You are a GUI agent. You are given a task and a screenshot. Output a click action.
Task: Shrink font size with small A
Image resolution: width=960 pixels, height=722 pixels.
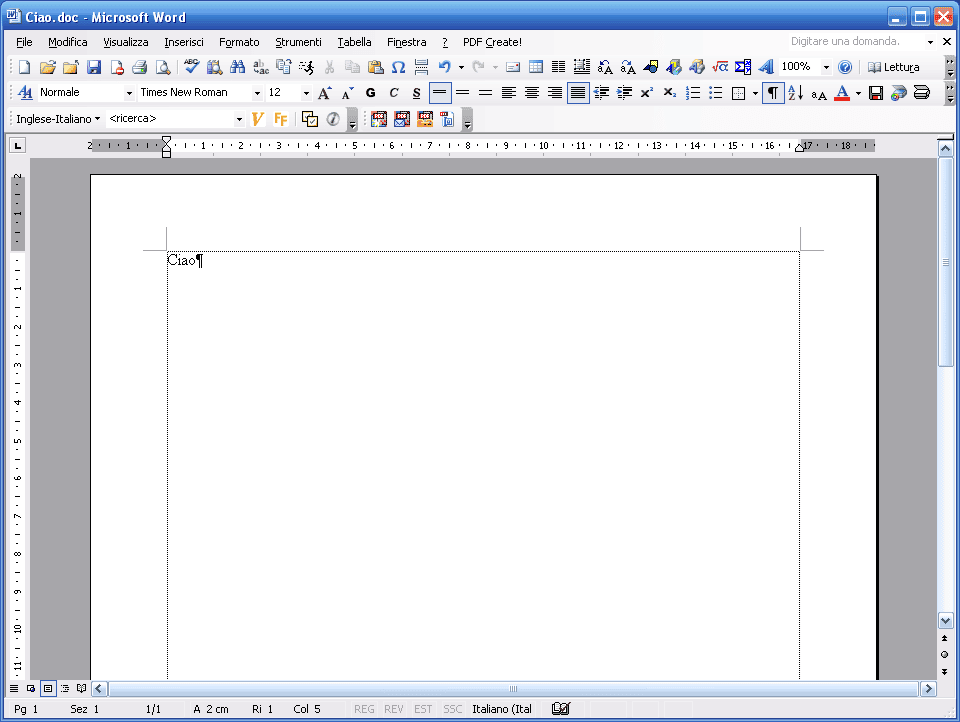(348, 93)
